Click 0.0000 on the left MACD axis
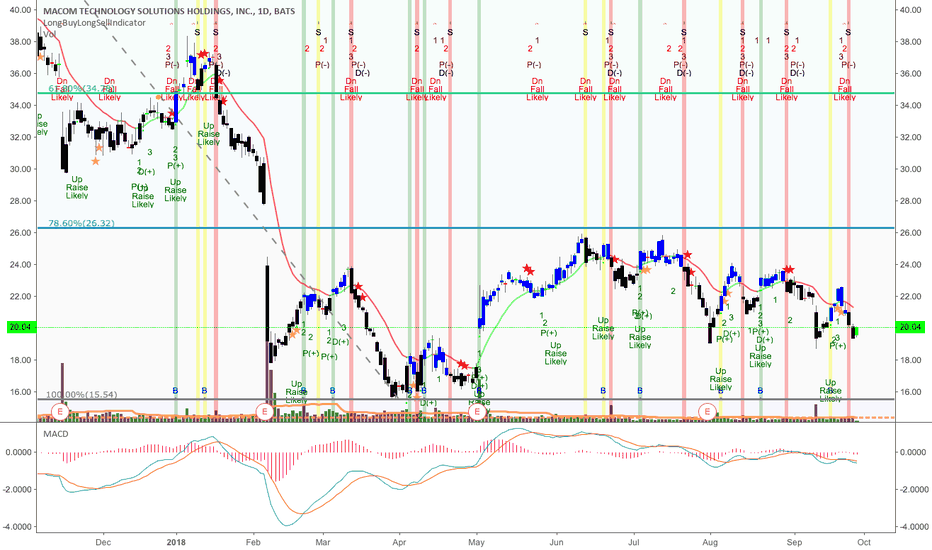Image resolution: width=932 pixels, height=550 pixels. pyautogui.click(x=18, y=452)
